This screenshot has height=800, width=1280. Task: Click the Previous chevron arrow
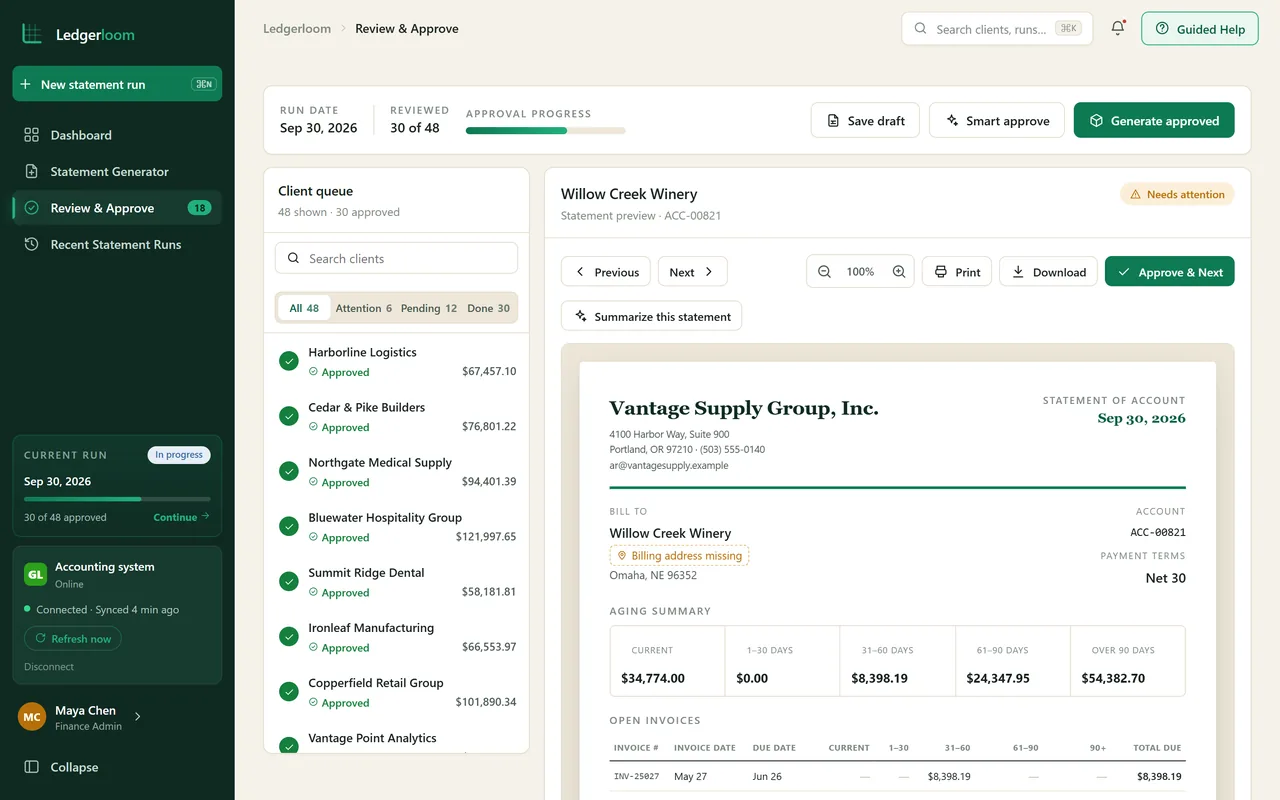click(580, 272)
